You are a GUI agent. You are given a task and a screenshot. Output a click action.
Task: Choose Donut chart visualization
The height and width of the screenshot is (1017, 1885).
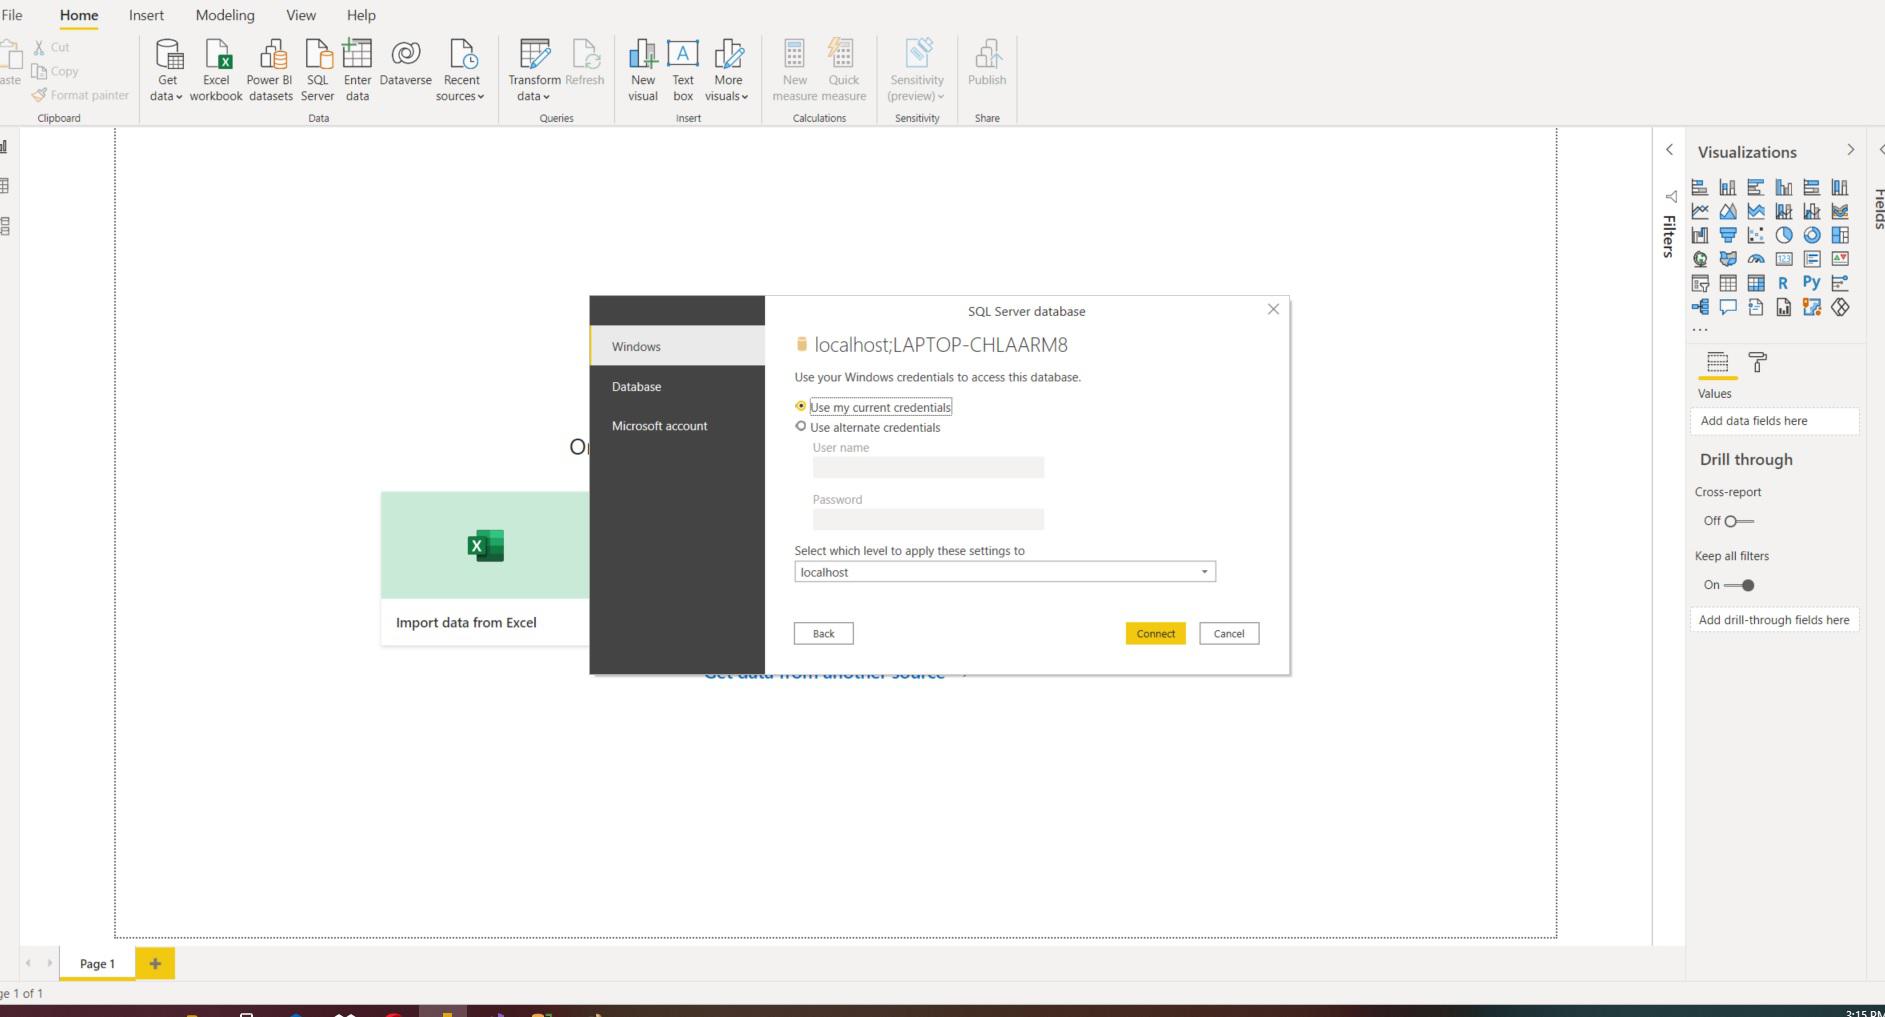[x=1811, y=235]
